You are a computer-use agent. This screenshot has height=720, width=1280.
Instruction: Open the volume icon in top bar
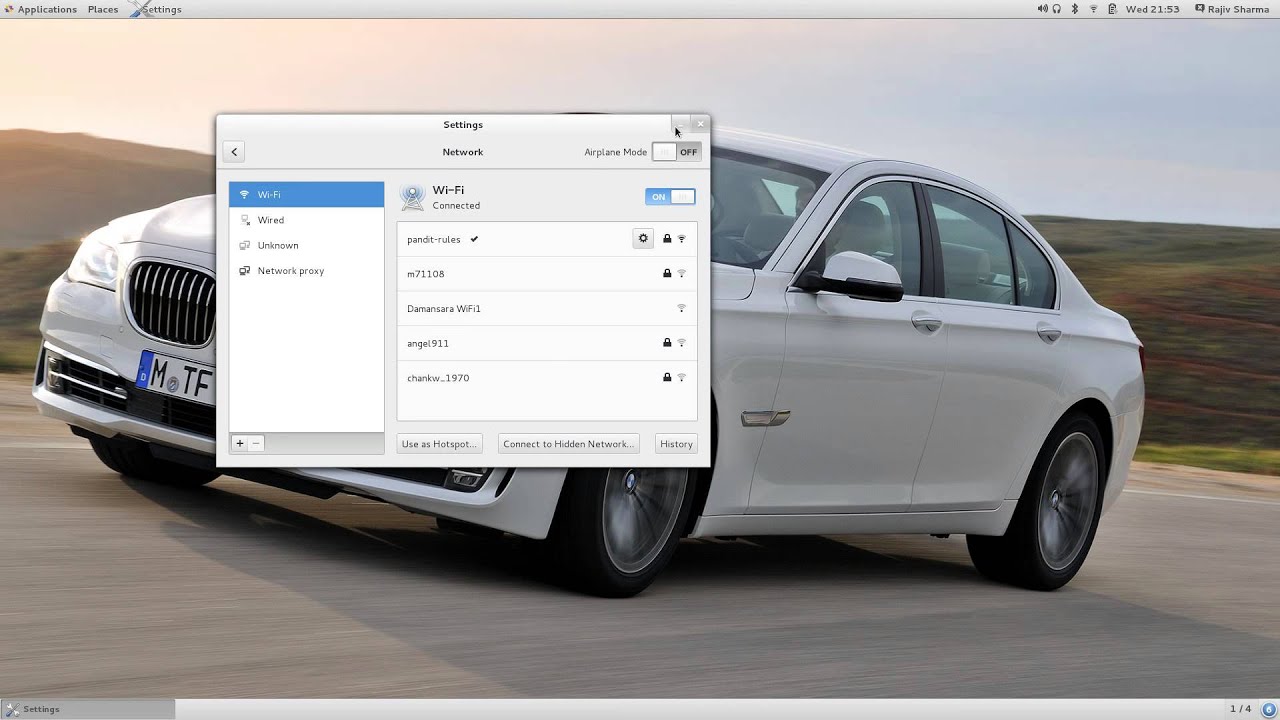coord(1042,9)
